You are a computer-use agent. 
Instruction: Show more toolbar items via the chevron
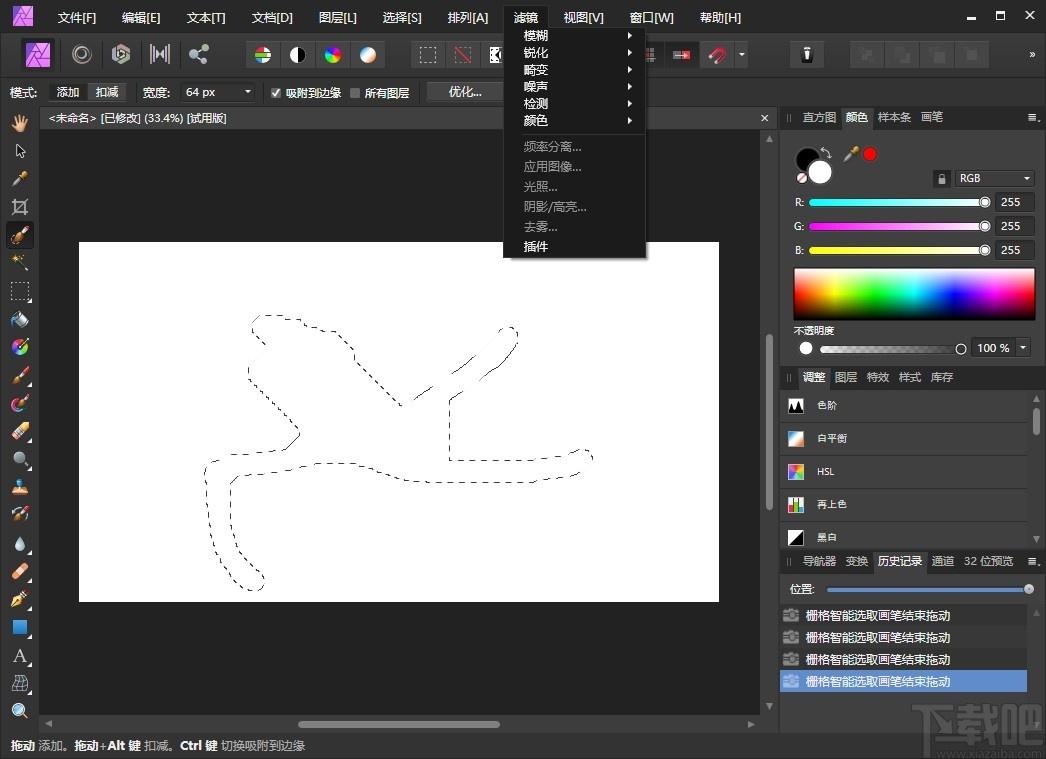(x=1032, y=55)
